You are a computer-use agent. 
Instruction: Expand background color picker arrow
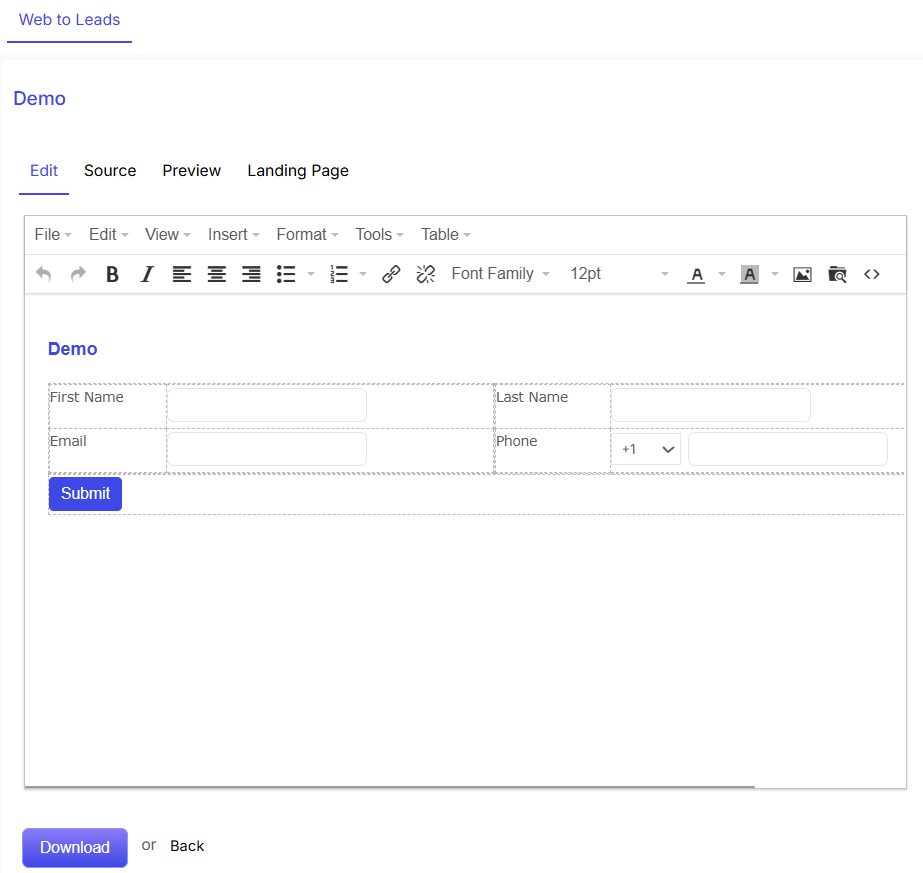click(775, 274)
